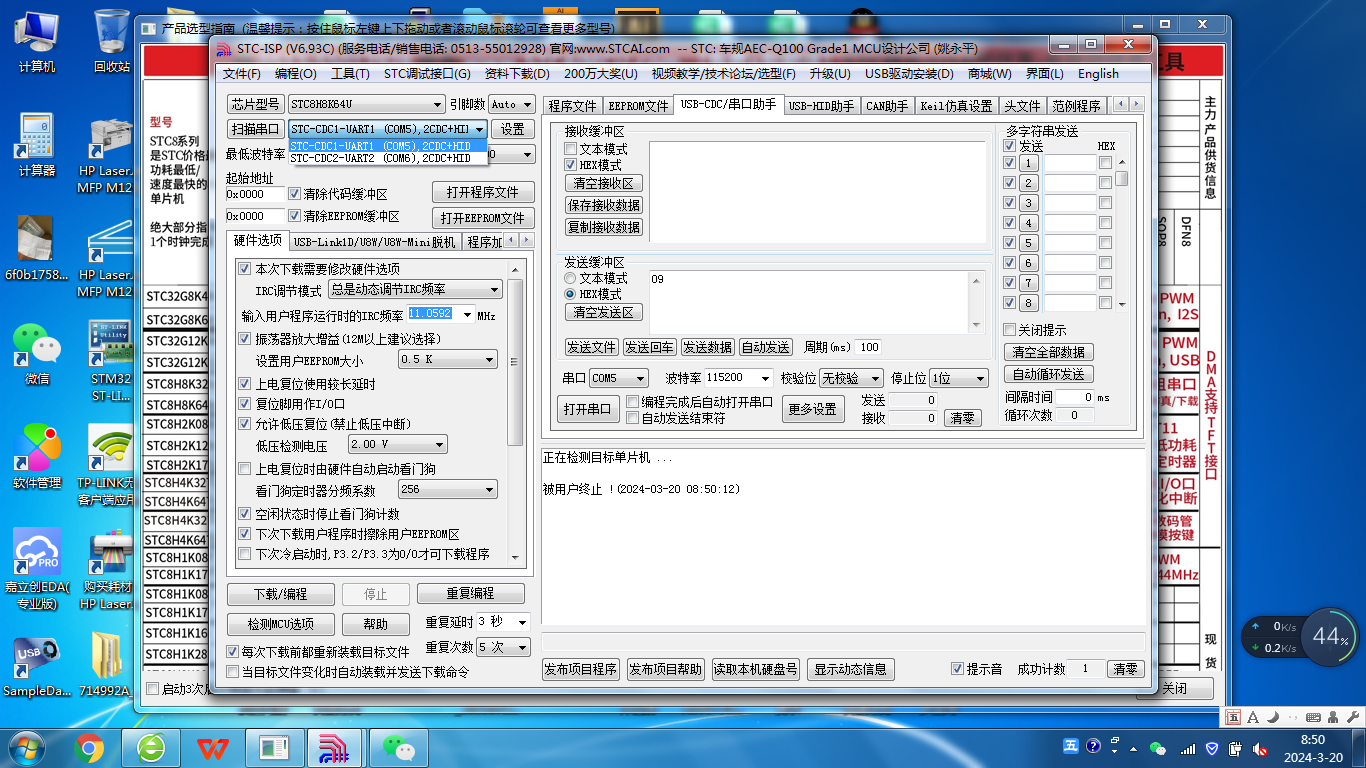Toggle 本次下载需要修改硬件选项 checkbox
This screenshot has height=768, width=1366.
pos(244,269)
